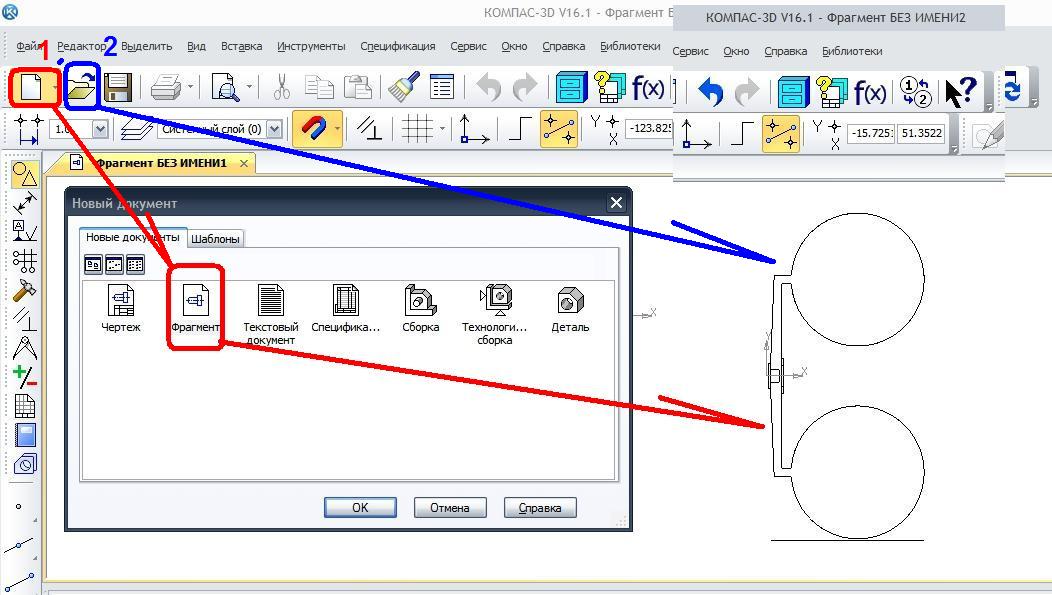Activate the What's This help cursor icon

pyautogui.click(x=960, y=92)
